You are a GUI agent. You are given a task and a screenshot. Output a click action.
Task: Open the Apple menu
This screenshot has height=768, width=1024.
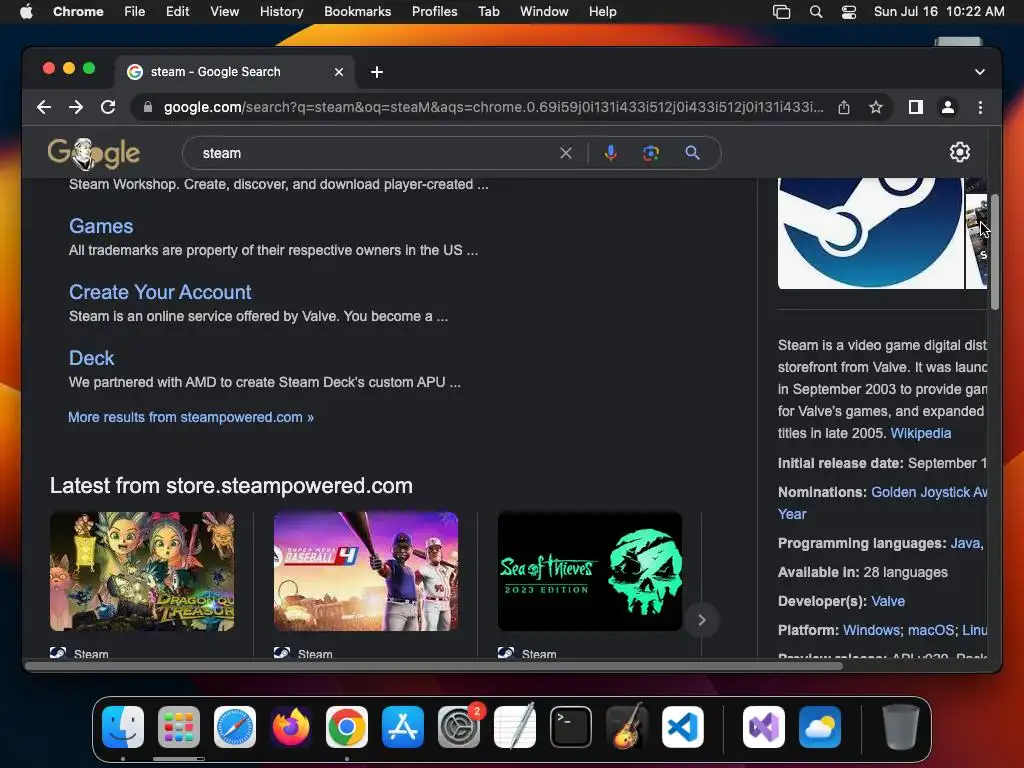pos(26,12)
